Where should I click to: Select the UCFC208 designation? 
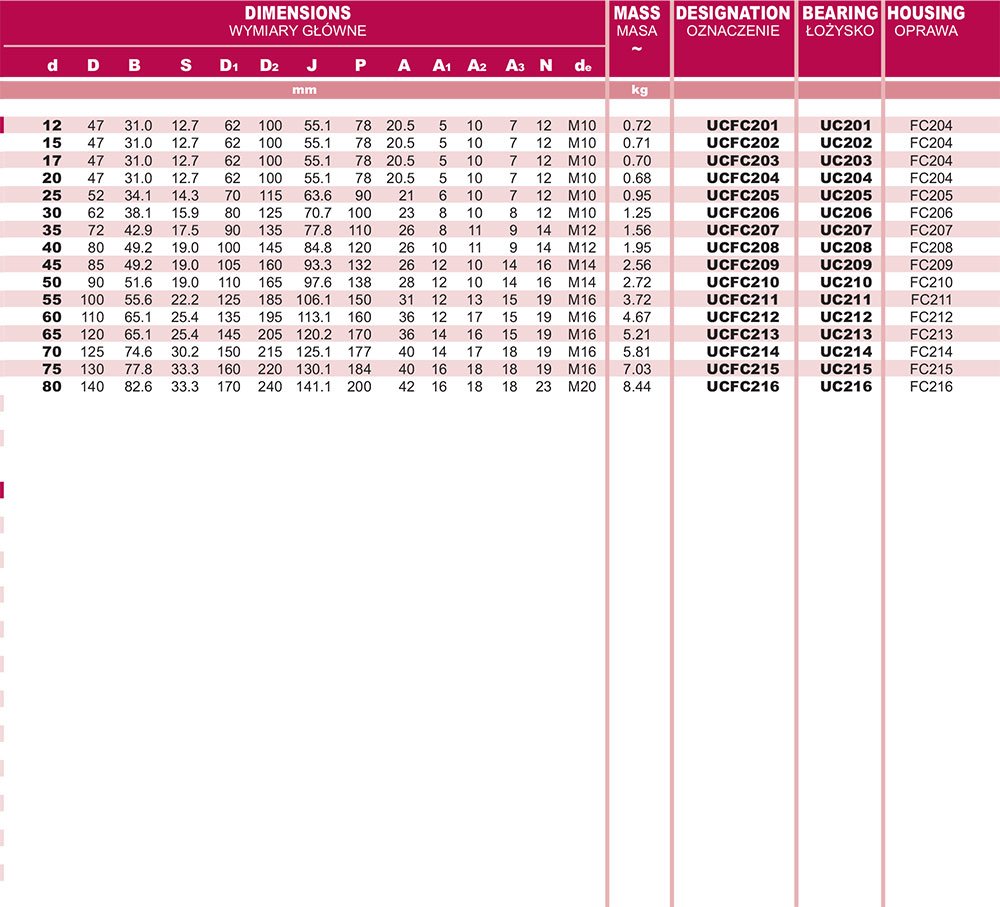point(742,247)
